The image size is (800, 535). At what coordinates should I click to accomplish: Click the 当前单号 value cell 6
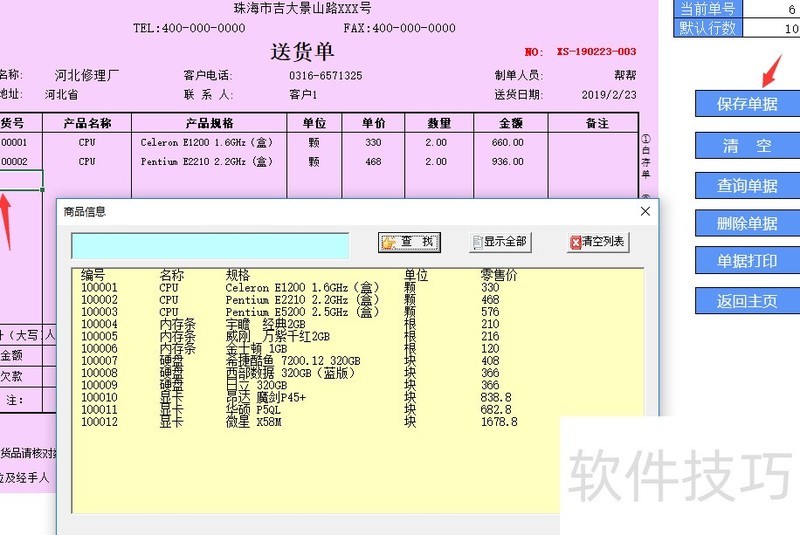click(x=771, y=9)
